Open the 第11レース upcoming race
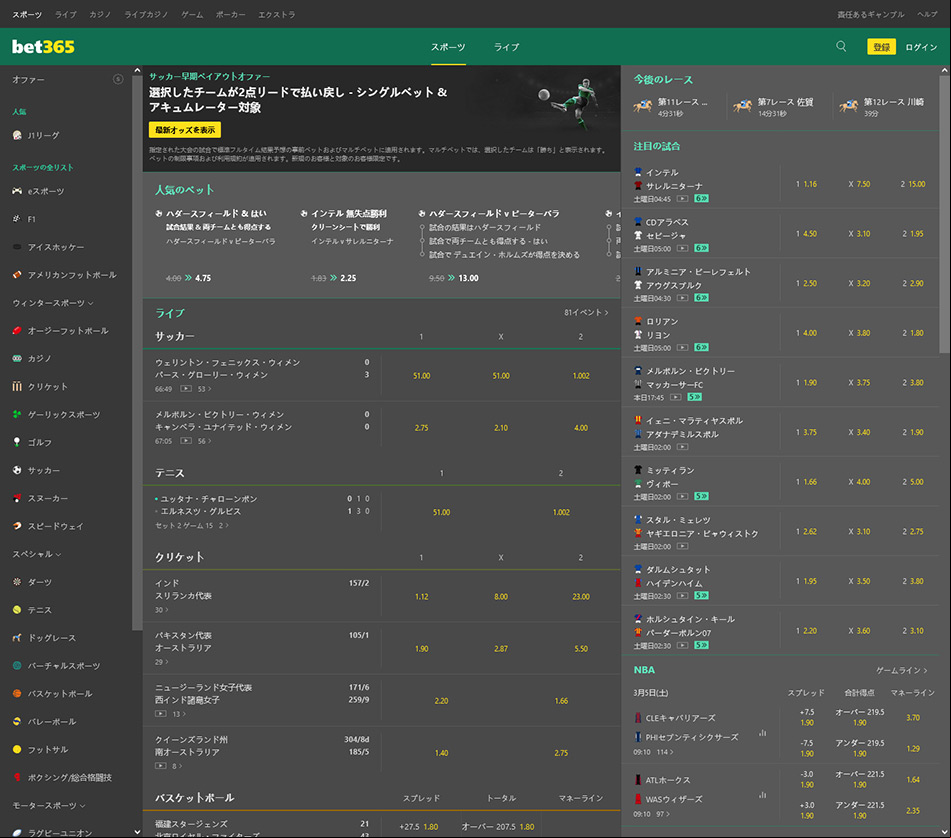The width and height of the screenshot is (951, 838). click(672, 106)
